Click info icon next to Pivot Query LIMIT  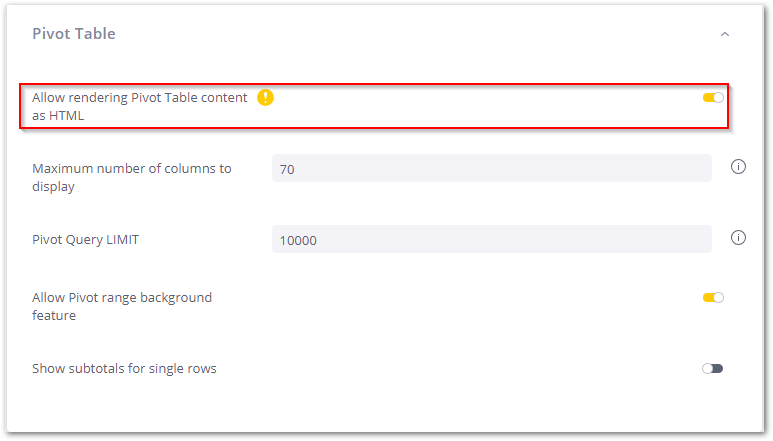(739, 238)
